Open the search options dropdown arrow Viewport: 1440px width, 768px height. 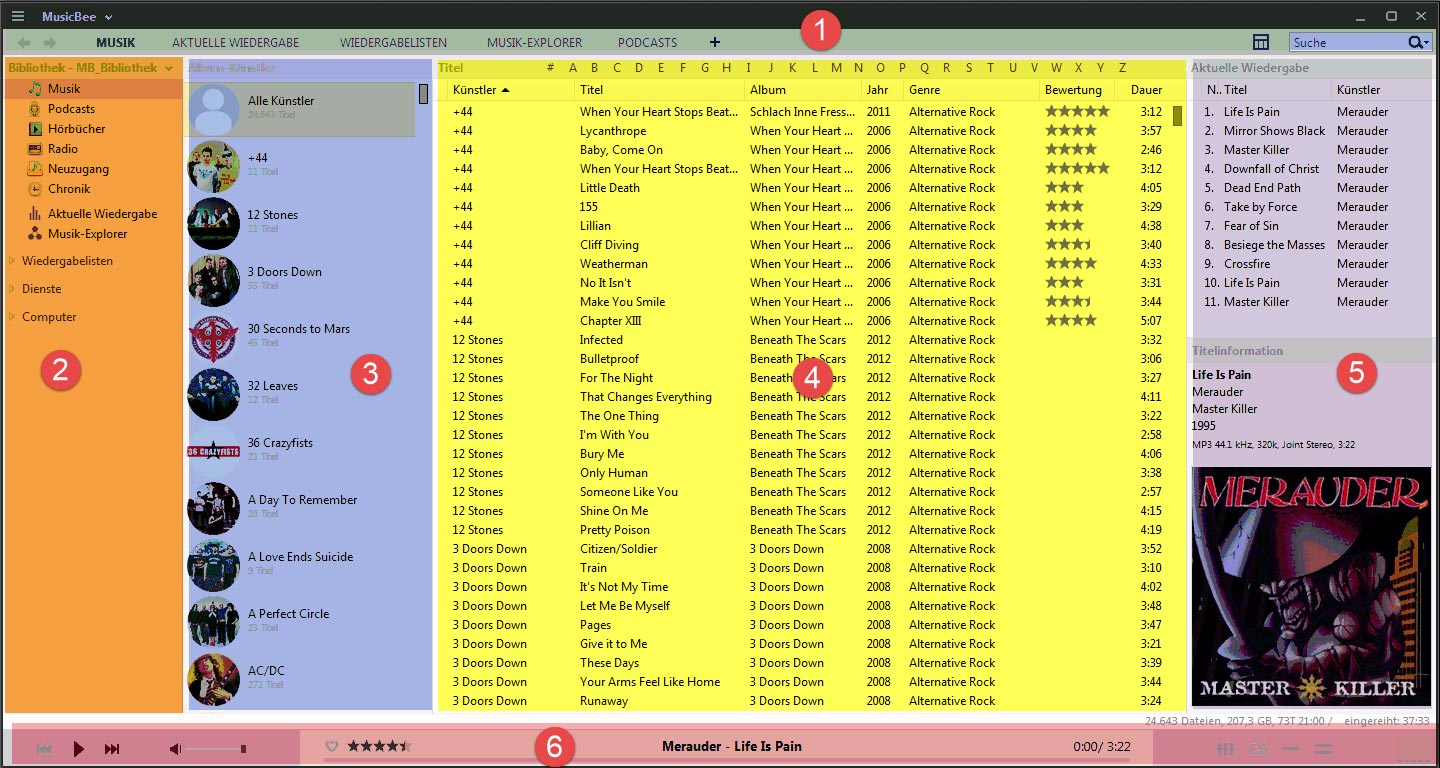(x=1428, y=43)
